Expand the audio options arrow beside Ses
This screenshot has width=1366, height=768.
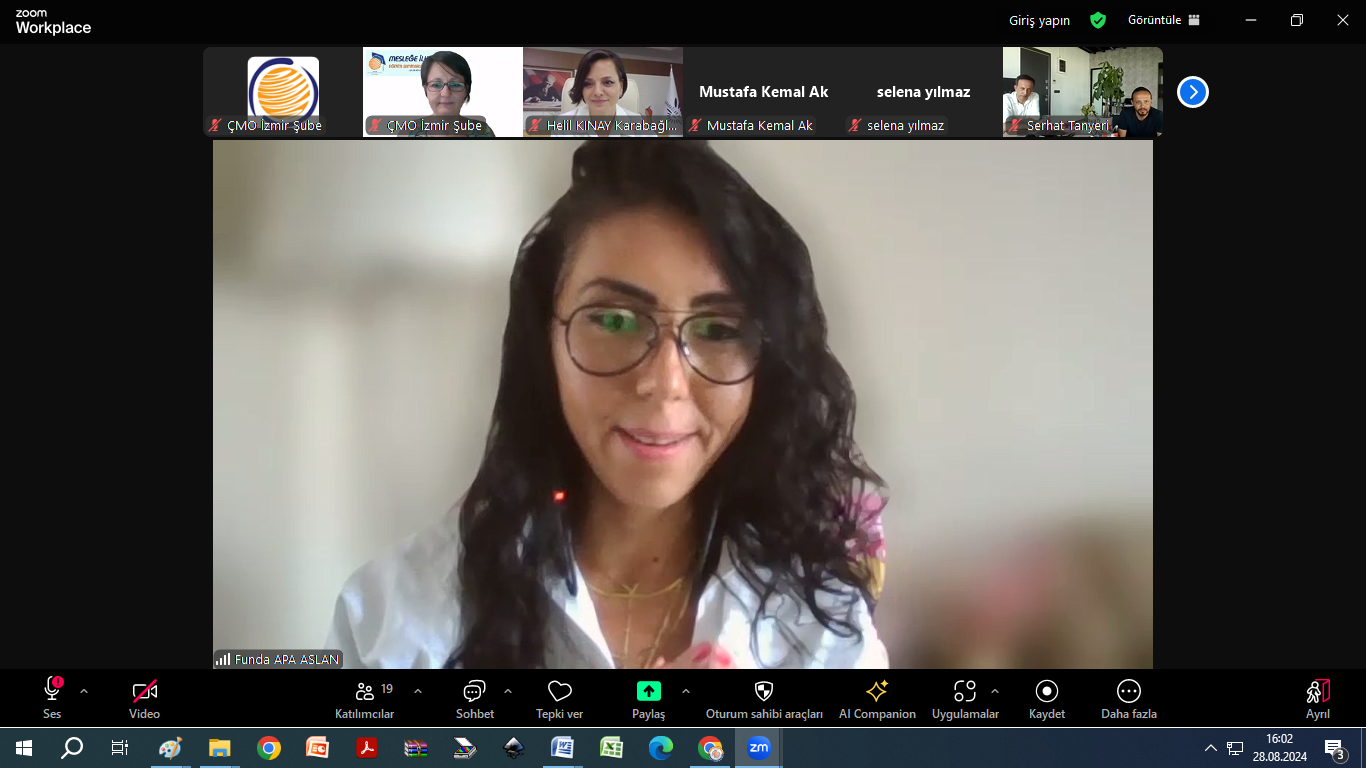pyautogui.click(x=84, y=691)
